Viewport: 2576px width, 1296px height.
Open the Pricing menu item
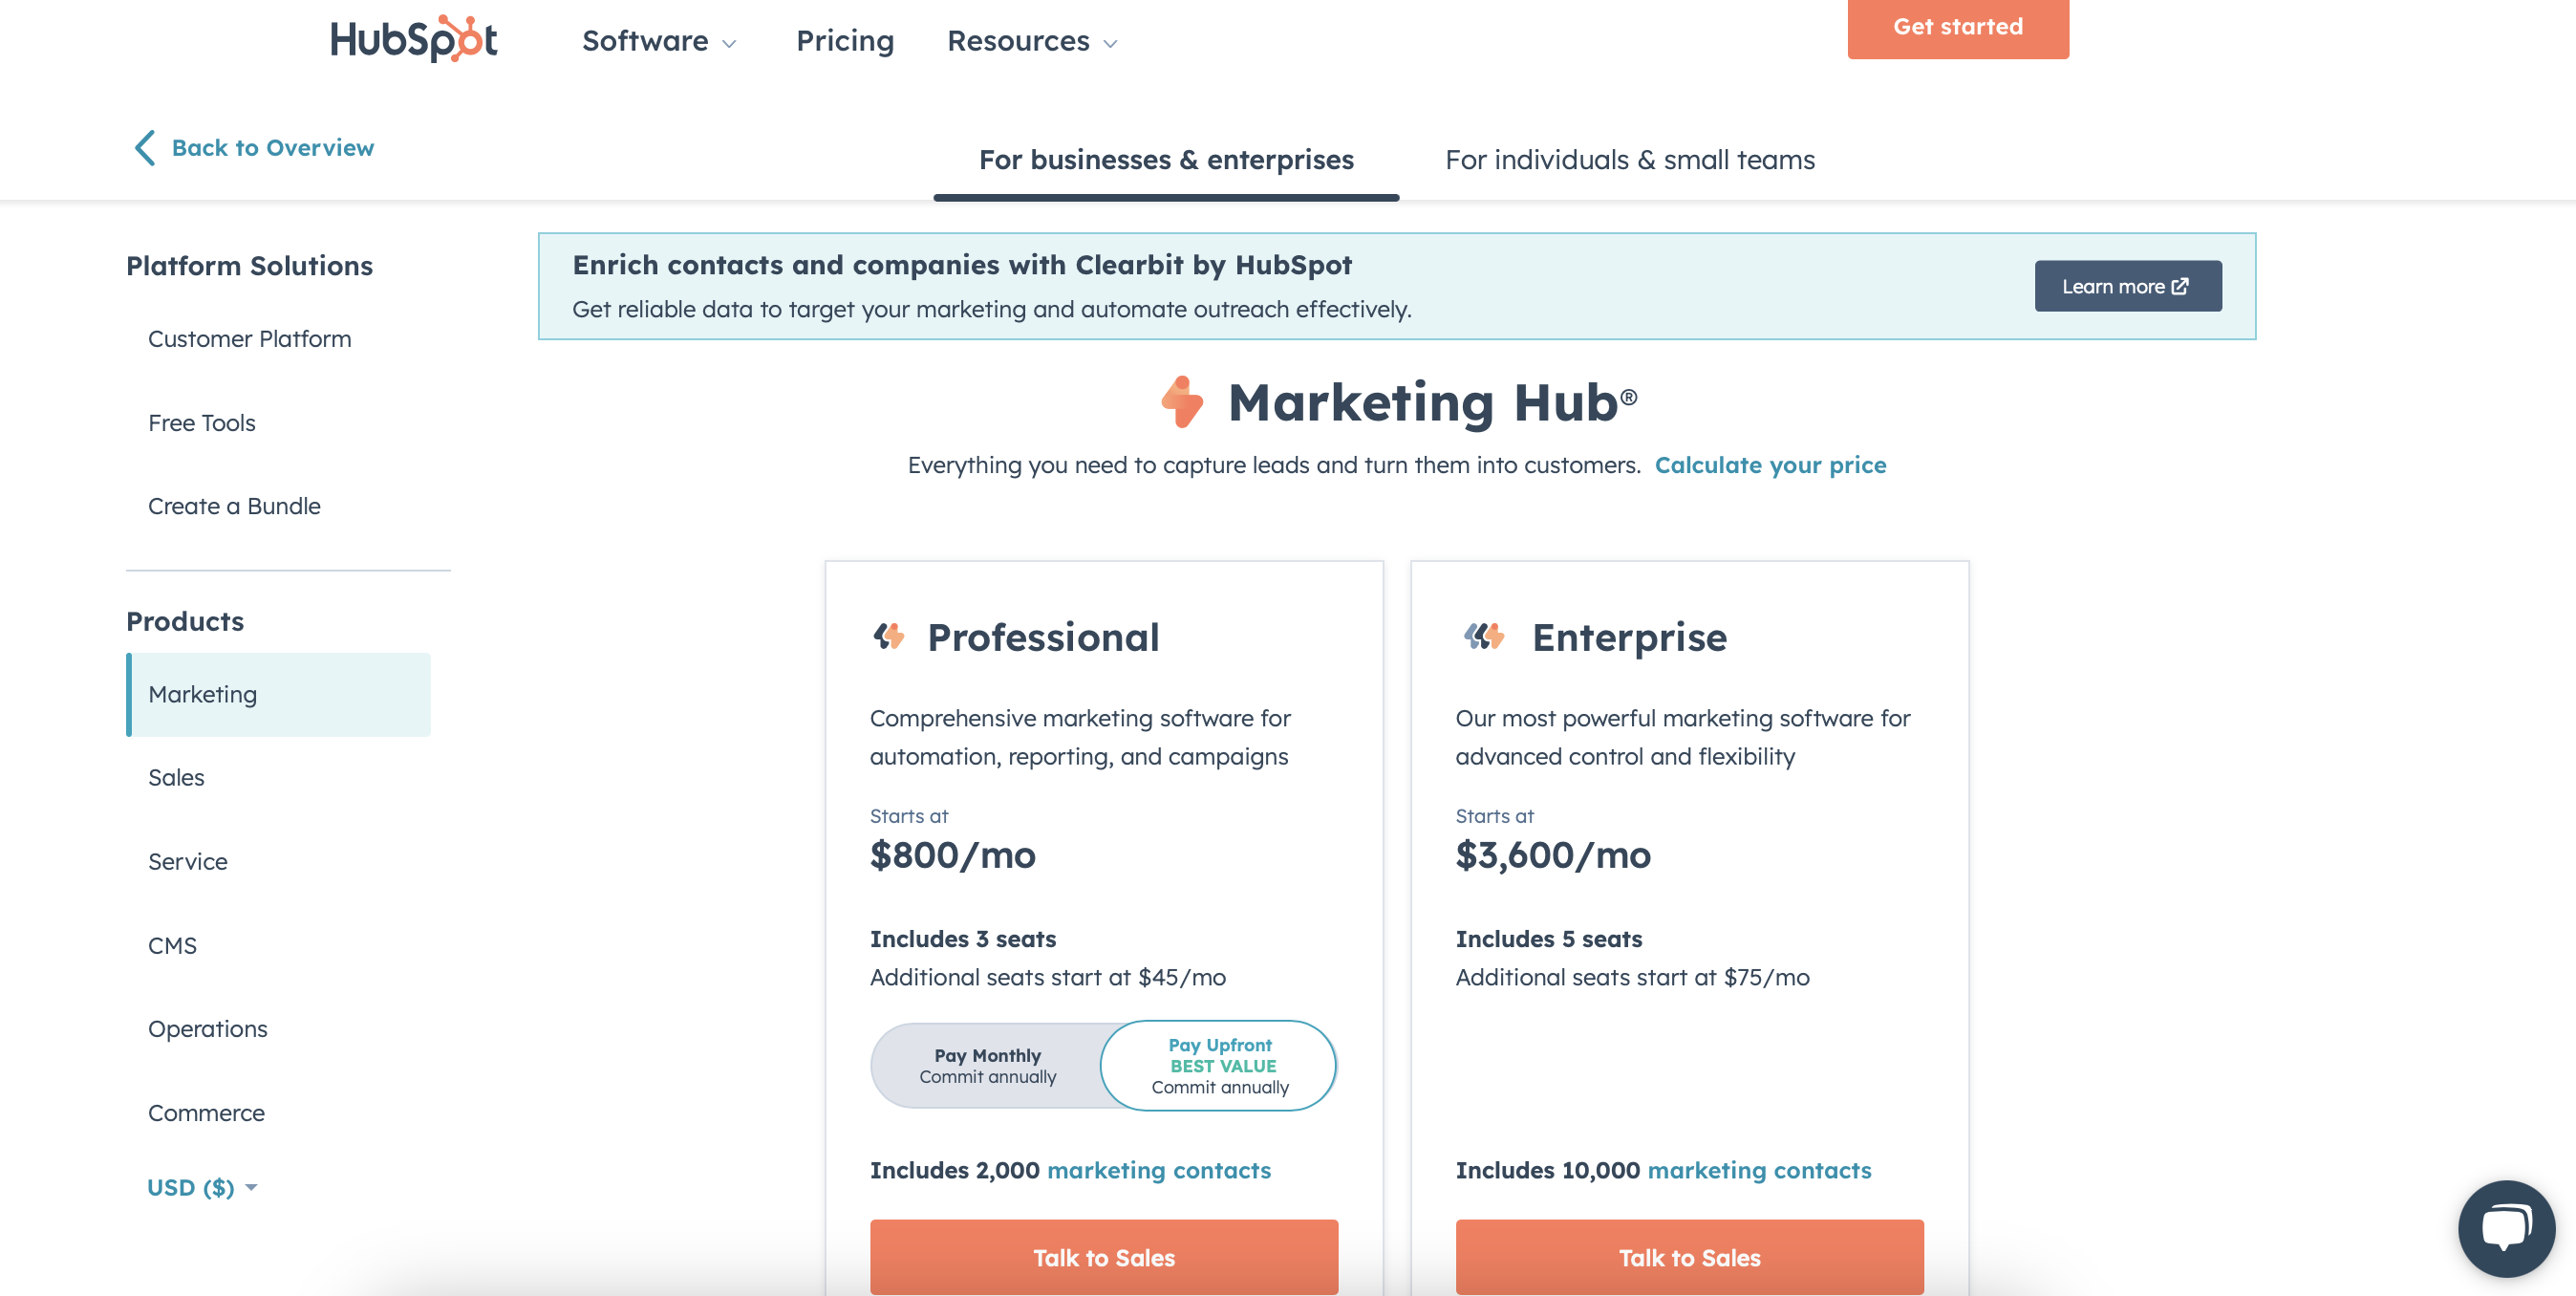845,41
